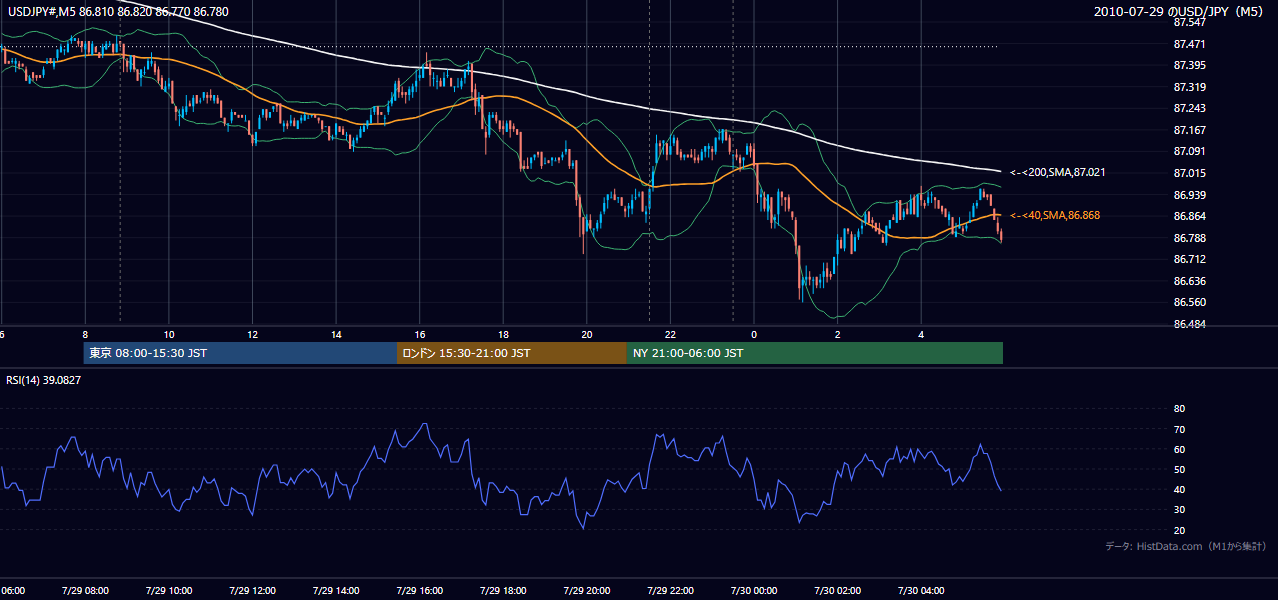Click the 7/29 08:00 time axis label

(x=84, y=590)
